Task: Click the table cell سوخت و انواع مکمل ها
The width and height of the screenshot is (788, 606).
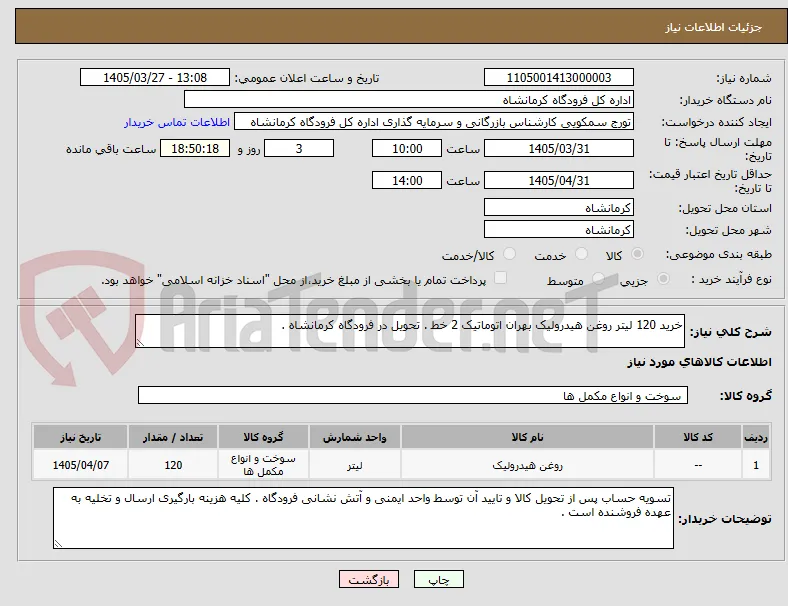Action: (263, 465)
